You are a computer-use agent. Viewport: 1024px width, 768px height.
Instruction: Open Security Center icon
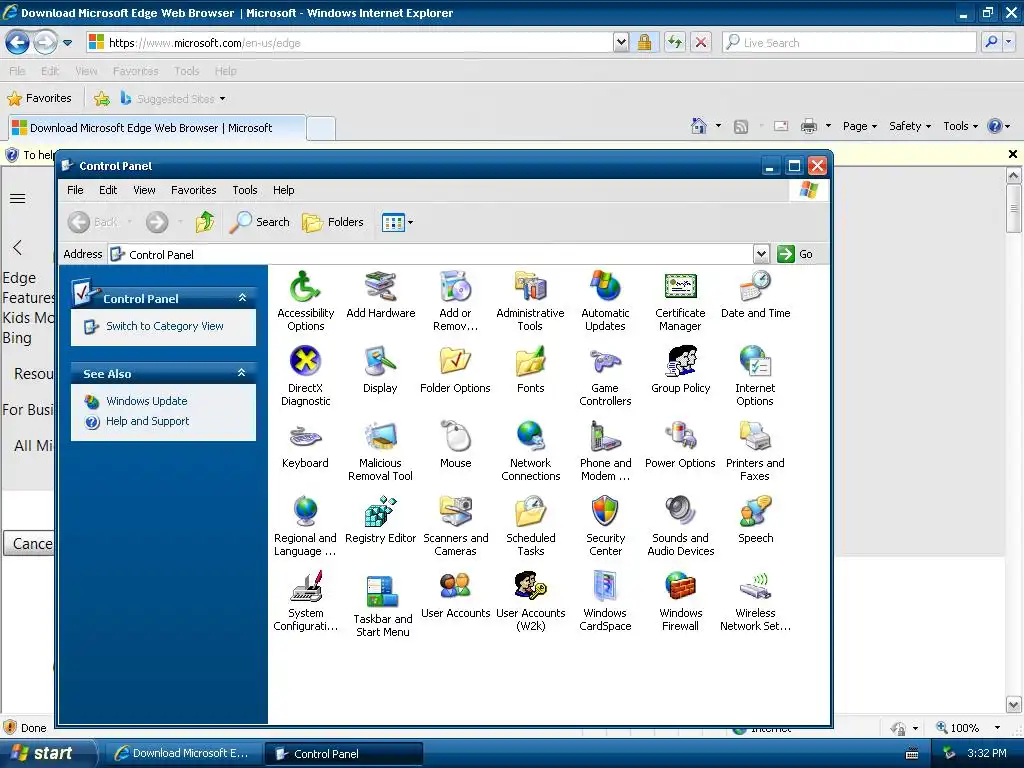click(605, 512)
